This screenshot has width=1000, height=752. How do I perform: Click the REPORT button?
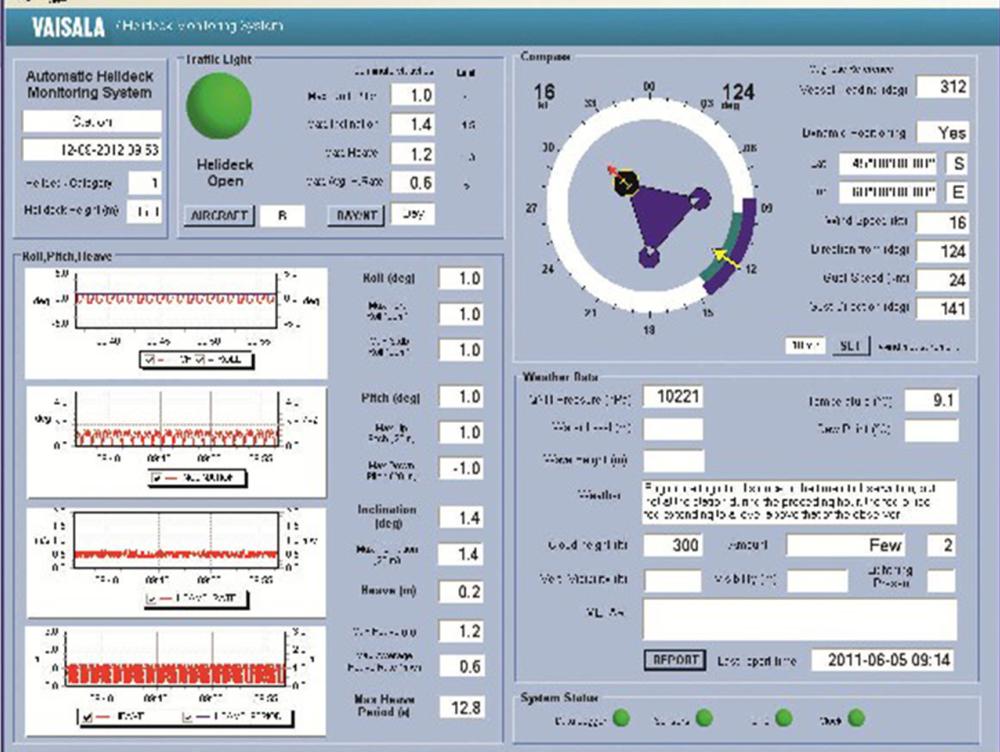(x=675, y=660)
